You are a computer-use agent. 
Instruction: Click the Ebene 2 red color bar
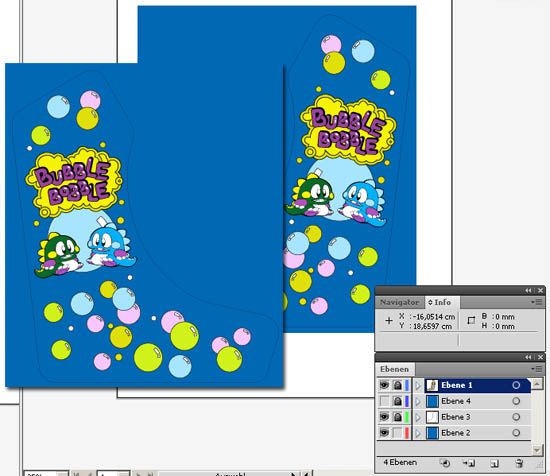[x=407, y=433]
